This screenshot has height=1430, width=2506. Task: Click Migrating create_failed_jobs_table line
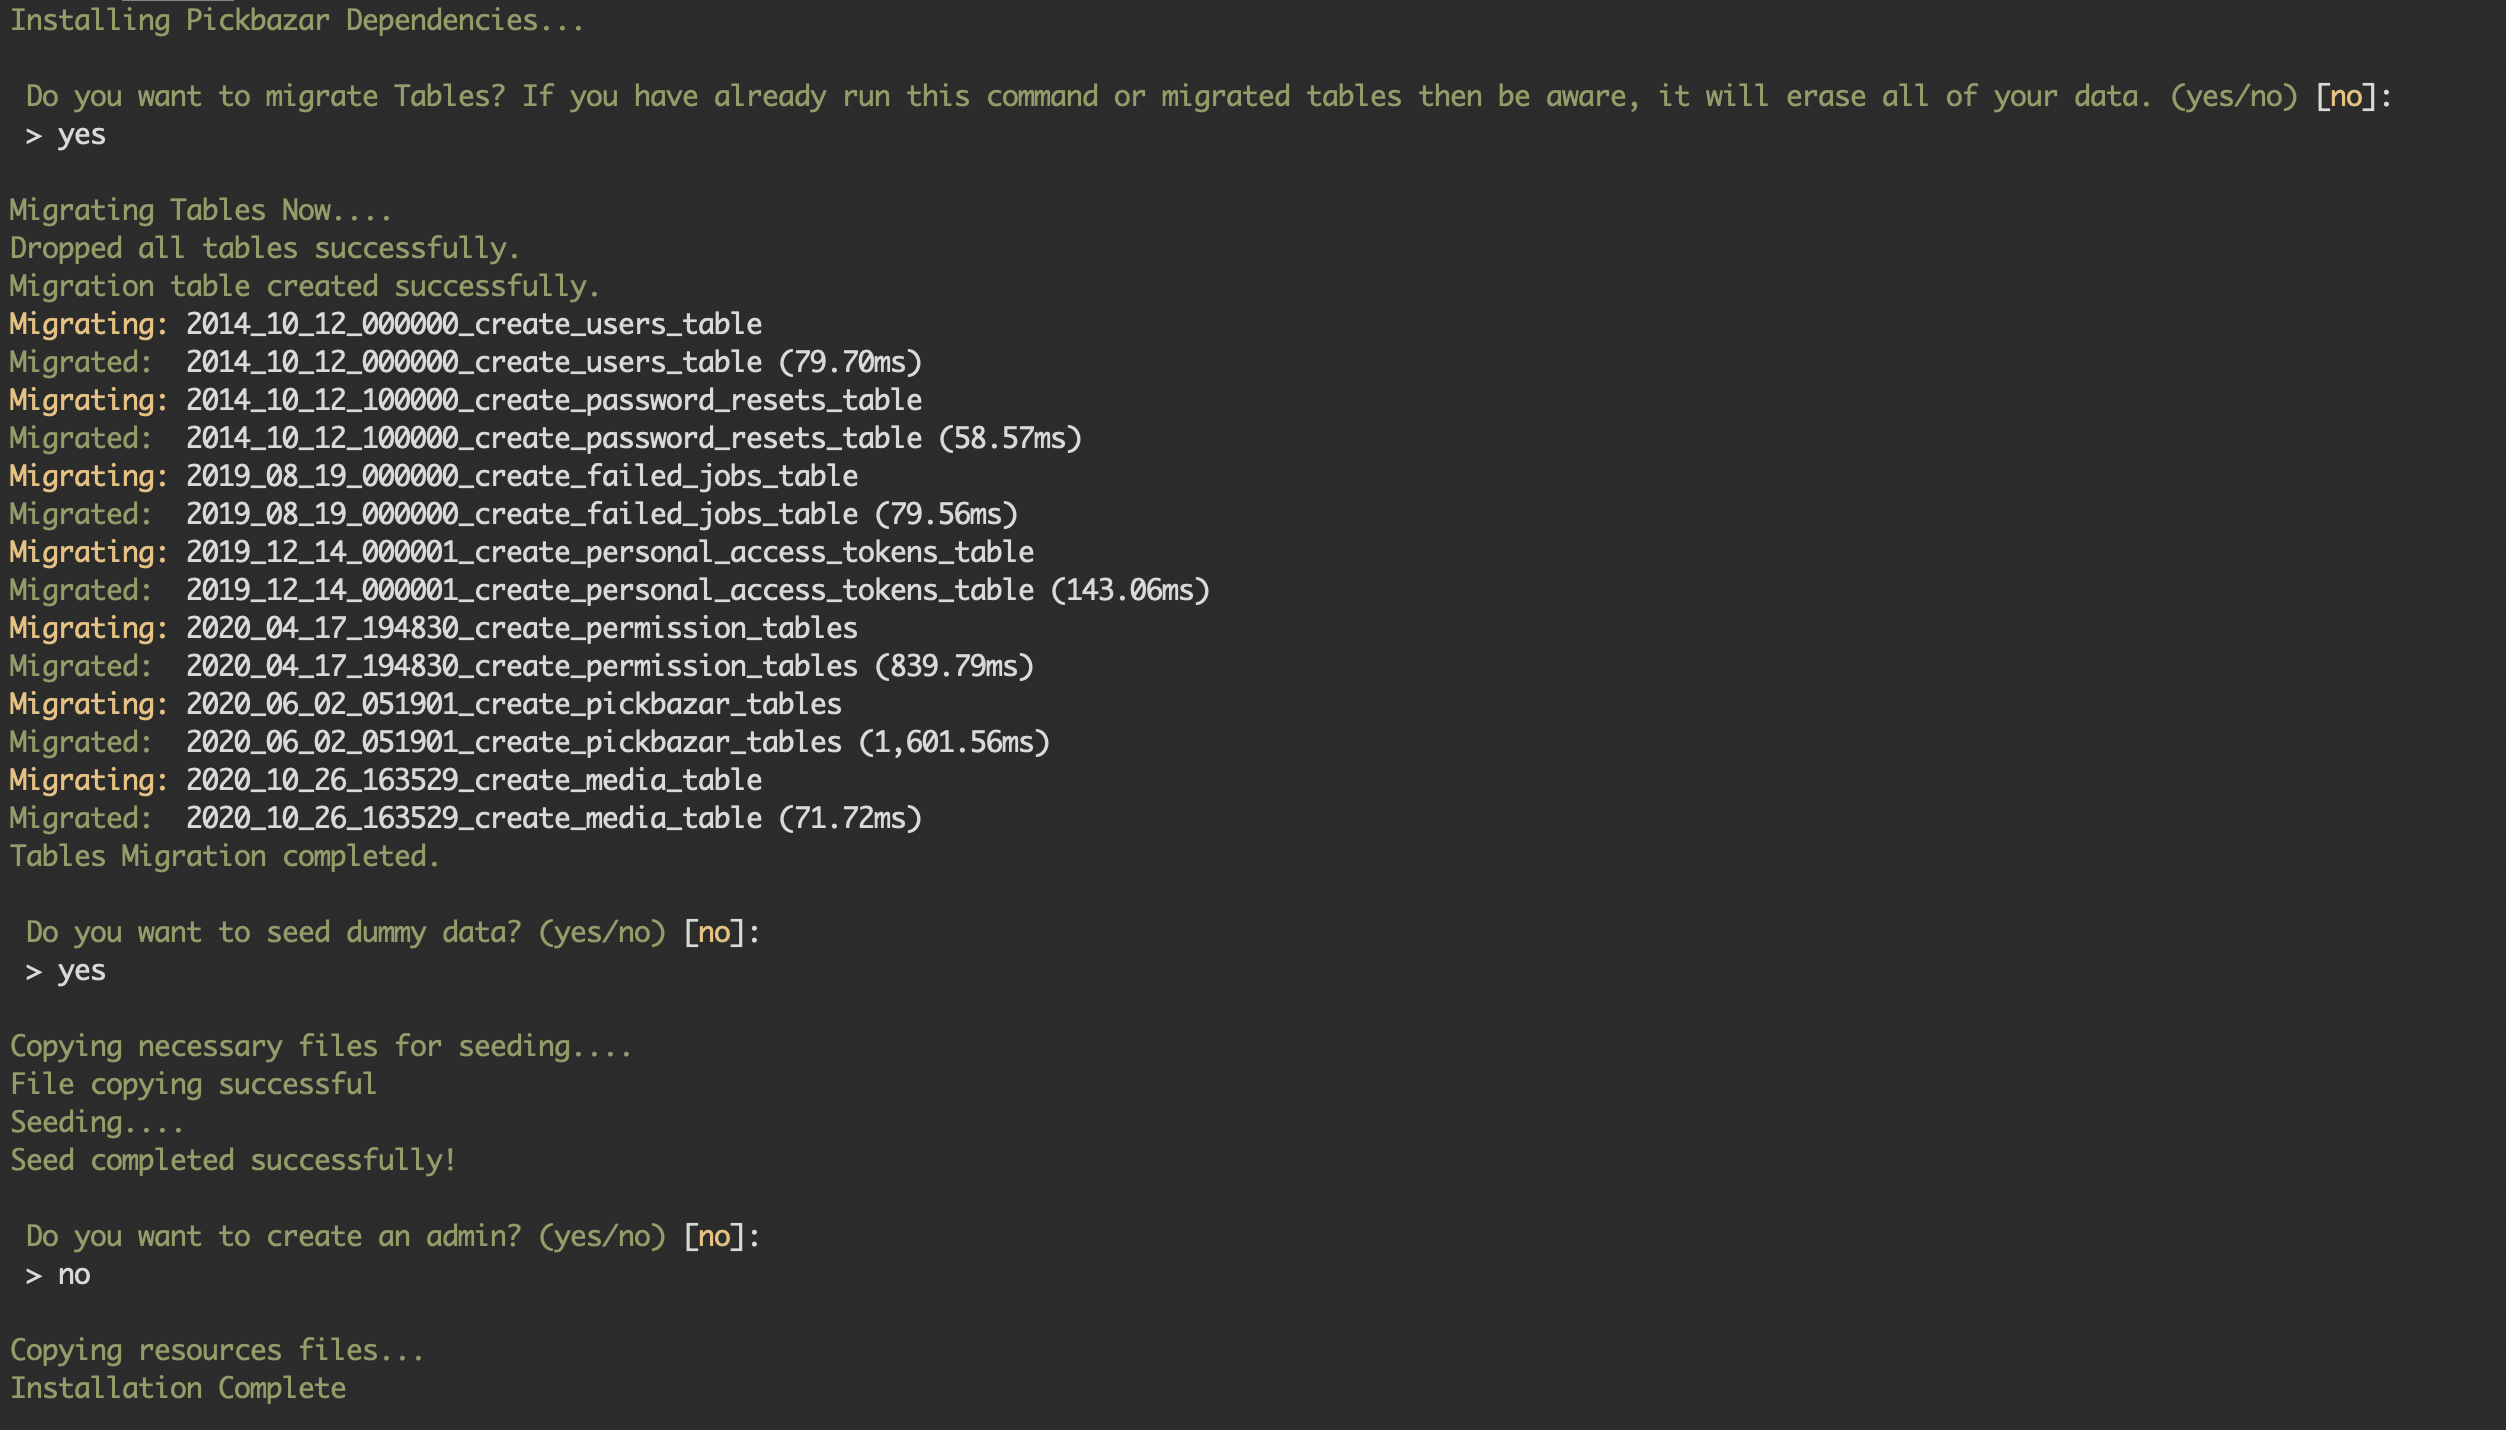tap(434, 477)
